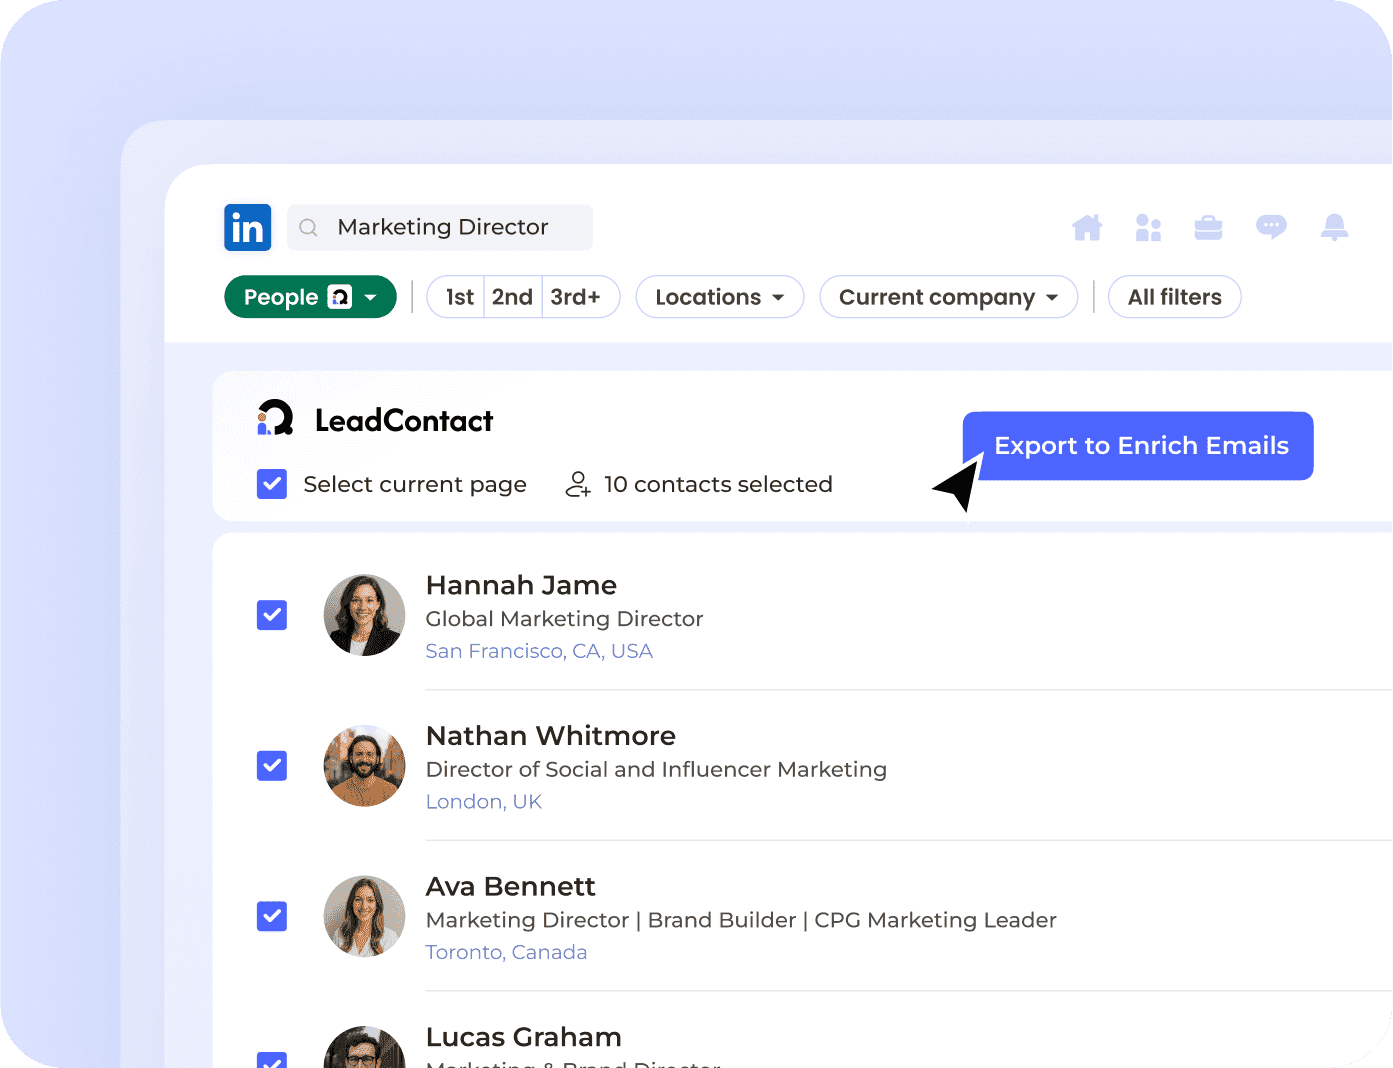Click the search magnifier icon
The width and height of the screenshot is (1393, 1068).
pos(309,228)
